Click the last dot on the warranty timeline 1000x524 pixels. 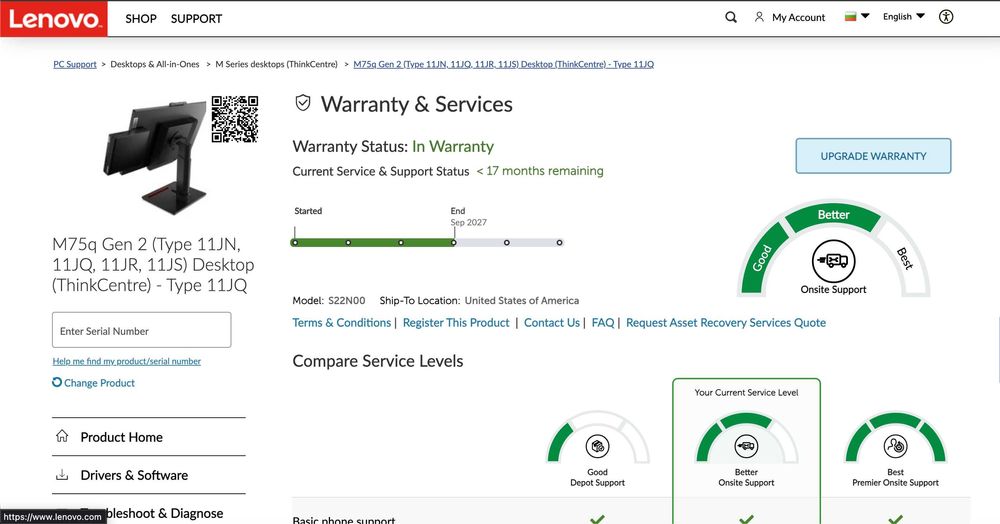(559, 242)
